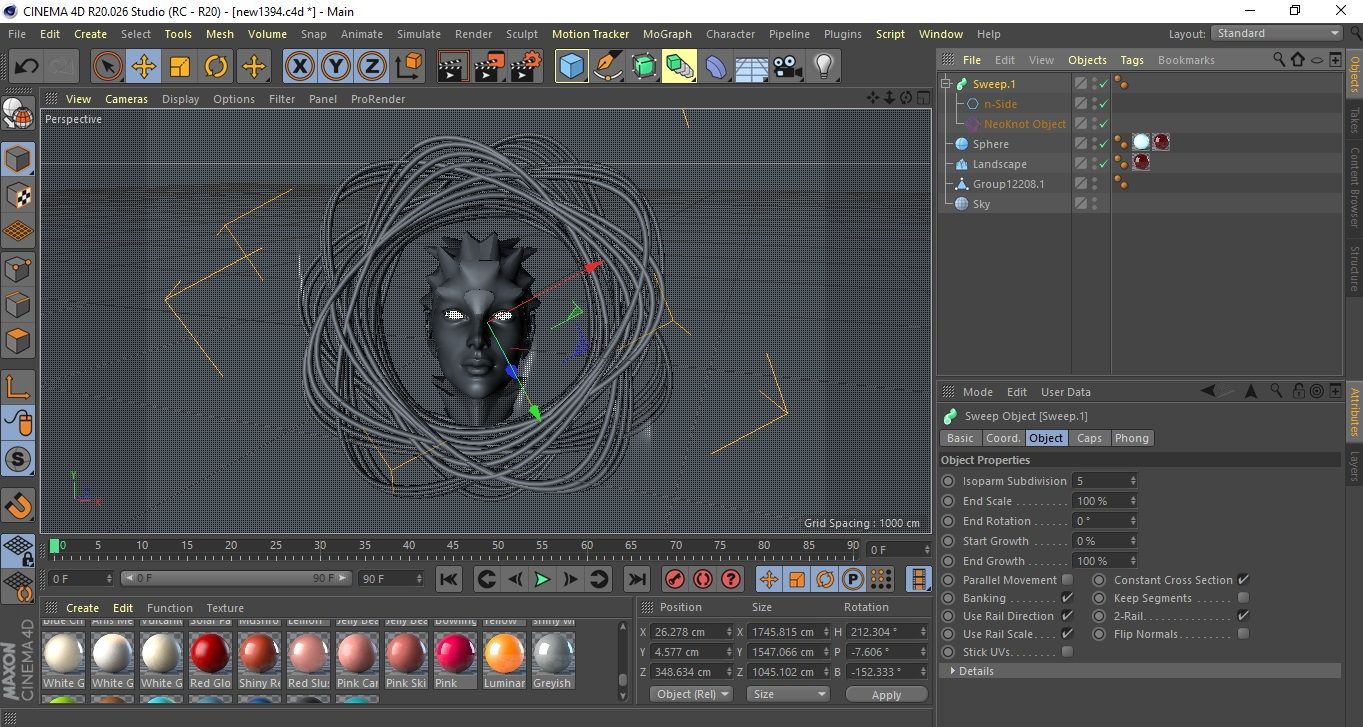
Task: Open the Object (Rel) coordinate dropdown
Action: (691, 694)
